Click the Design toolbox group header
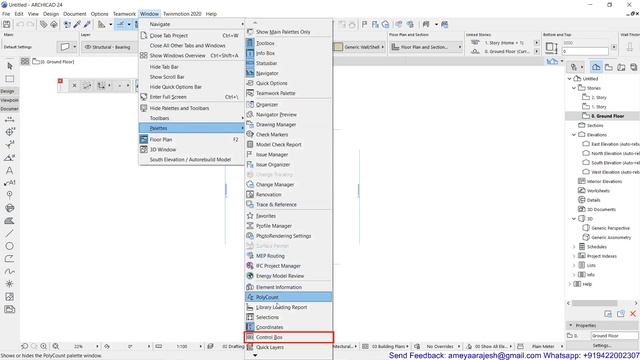640x360 pixels. coord(9,91)
